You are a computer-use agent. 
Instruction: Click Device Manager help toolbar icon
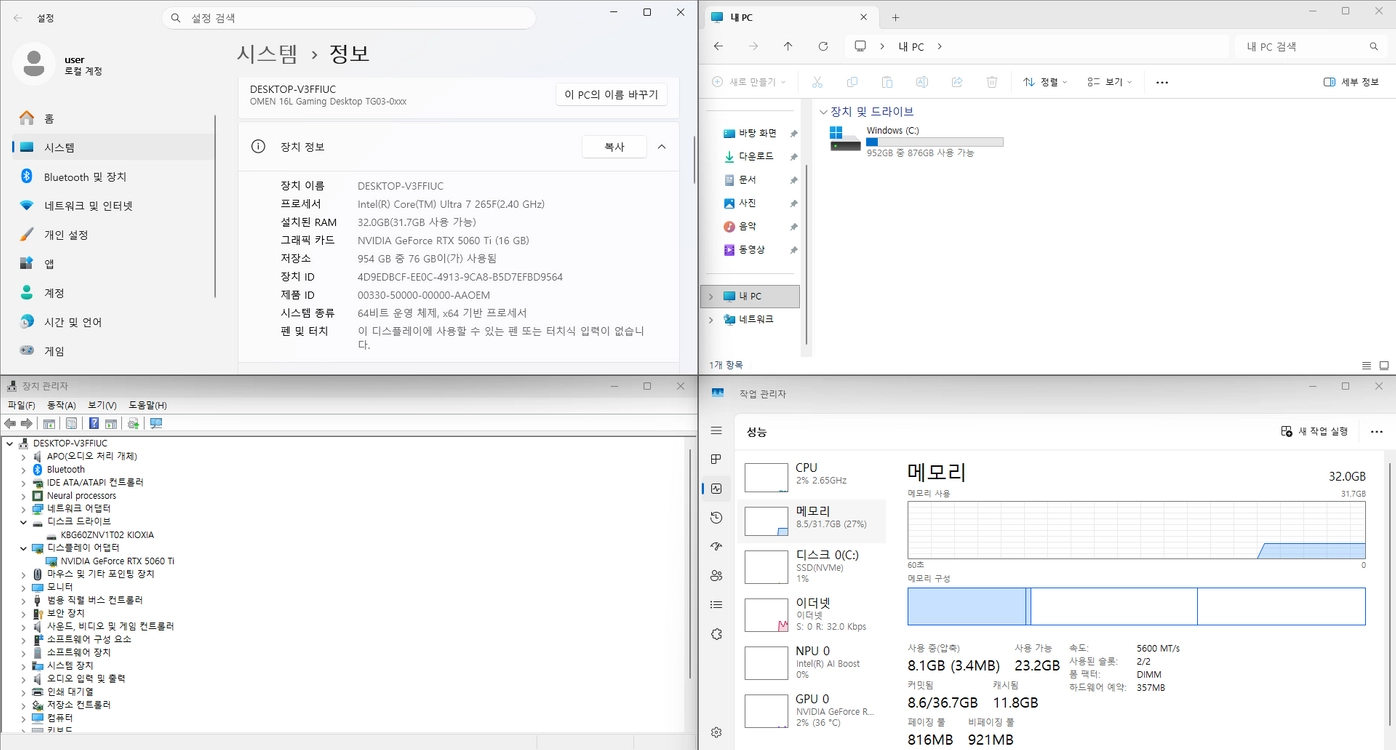coord(95,423)
